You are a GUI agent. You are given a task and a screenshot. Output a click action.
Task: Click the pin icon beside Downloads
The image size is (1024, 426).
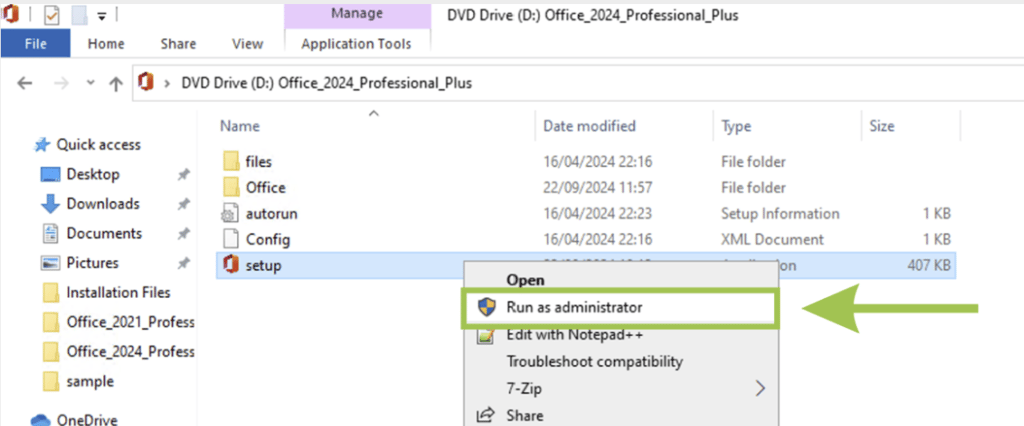point(183,205)
